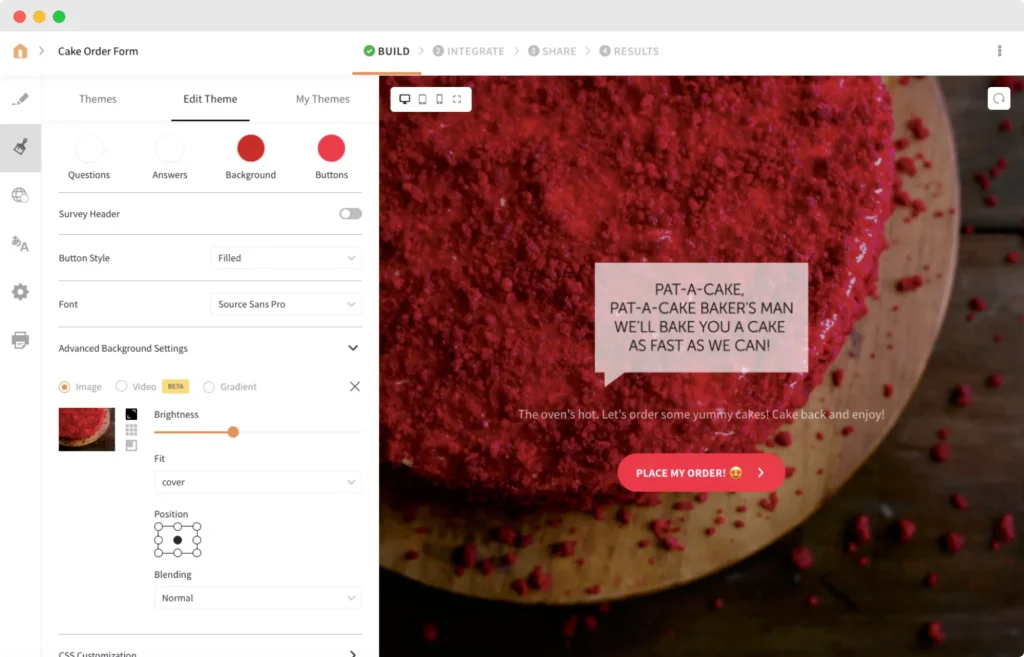This screenshot has width=1024, height=657.
Task: Switch to the My Themes tab
Action: 323,99
